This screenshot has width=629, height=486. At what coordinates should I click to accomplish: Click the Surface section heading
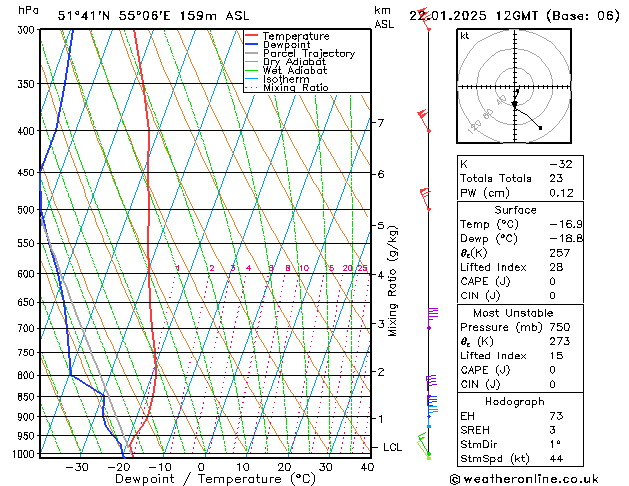tap(515, 210)
